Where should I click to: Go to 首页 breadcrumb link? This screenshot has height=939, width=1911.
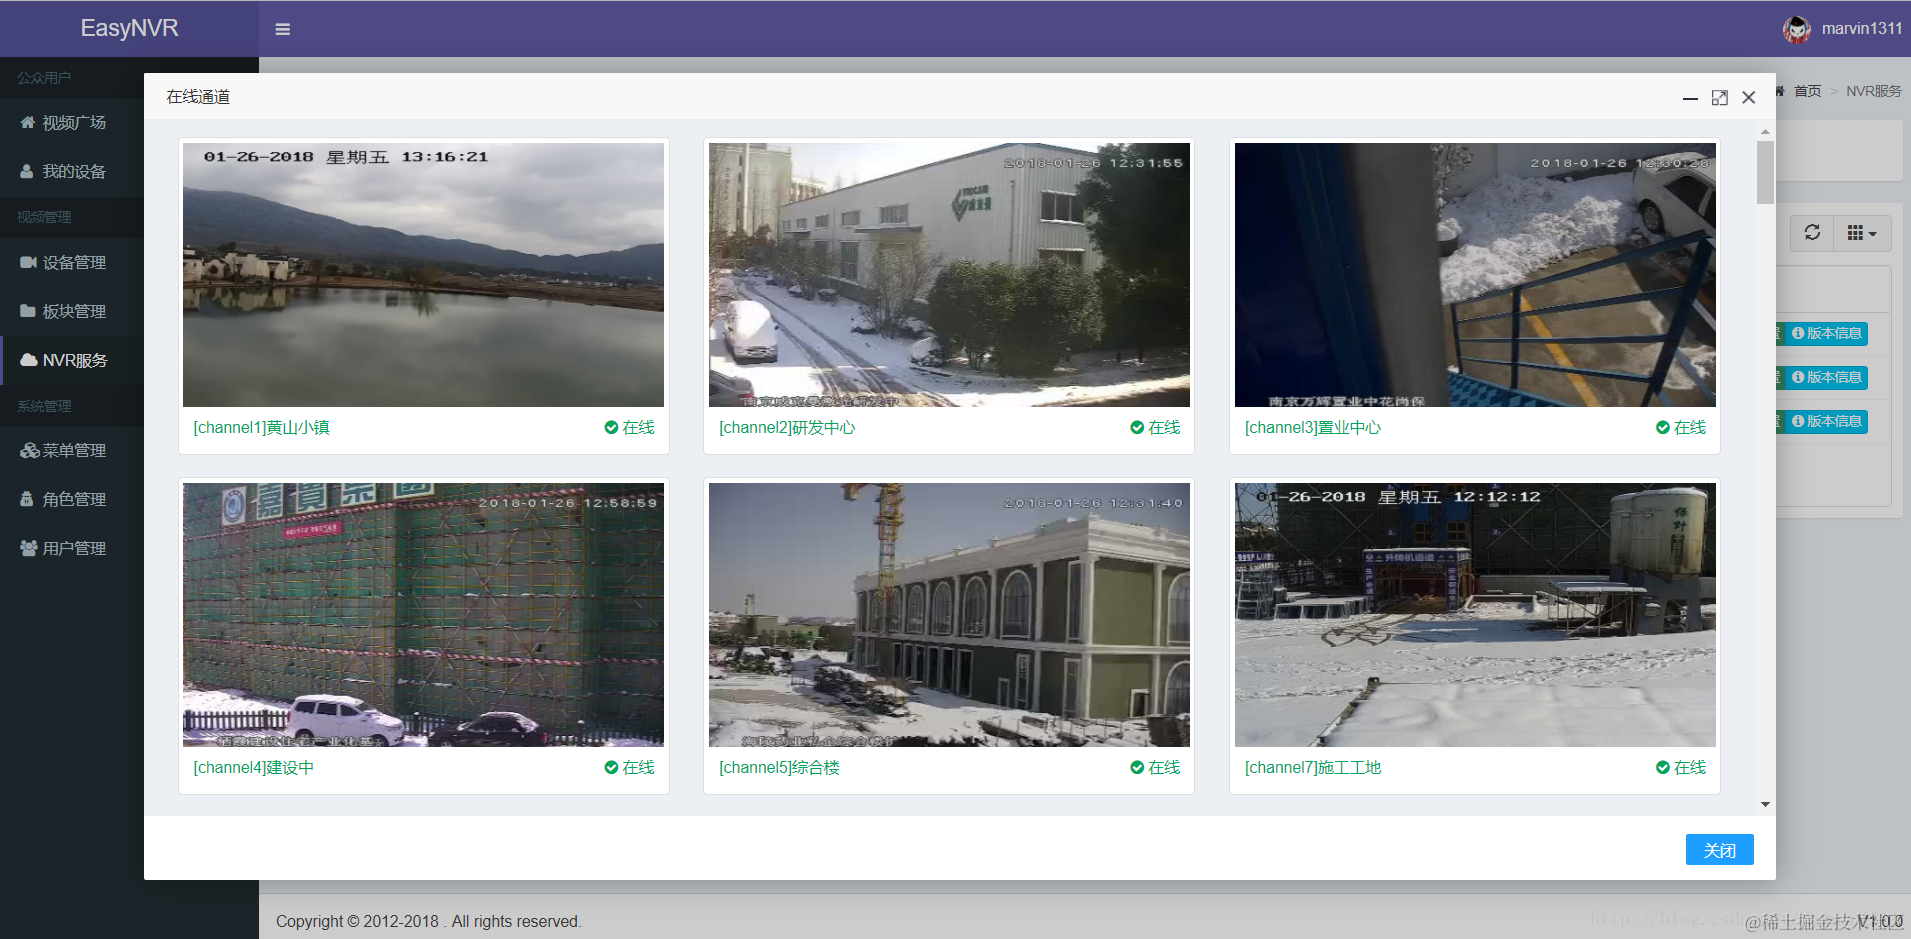click(x=1807, y=91)
